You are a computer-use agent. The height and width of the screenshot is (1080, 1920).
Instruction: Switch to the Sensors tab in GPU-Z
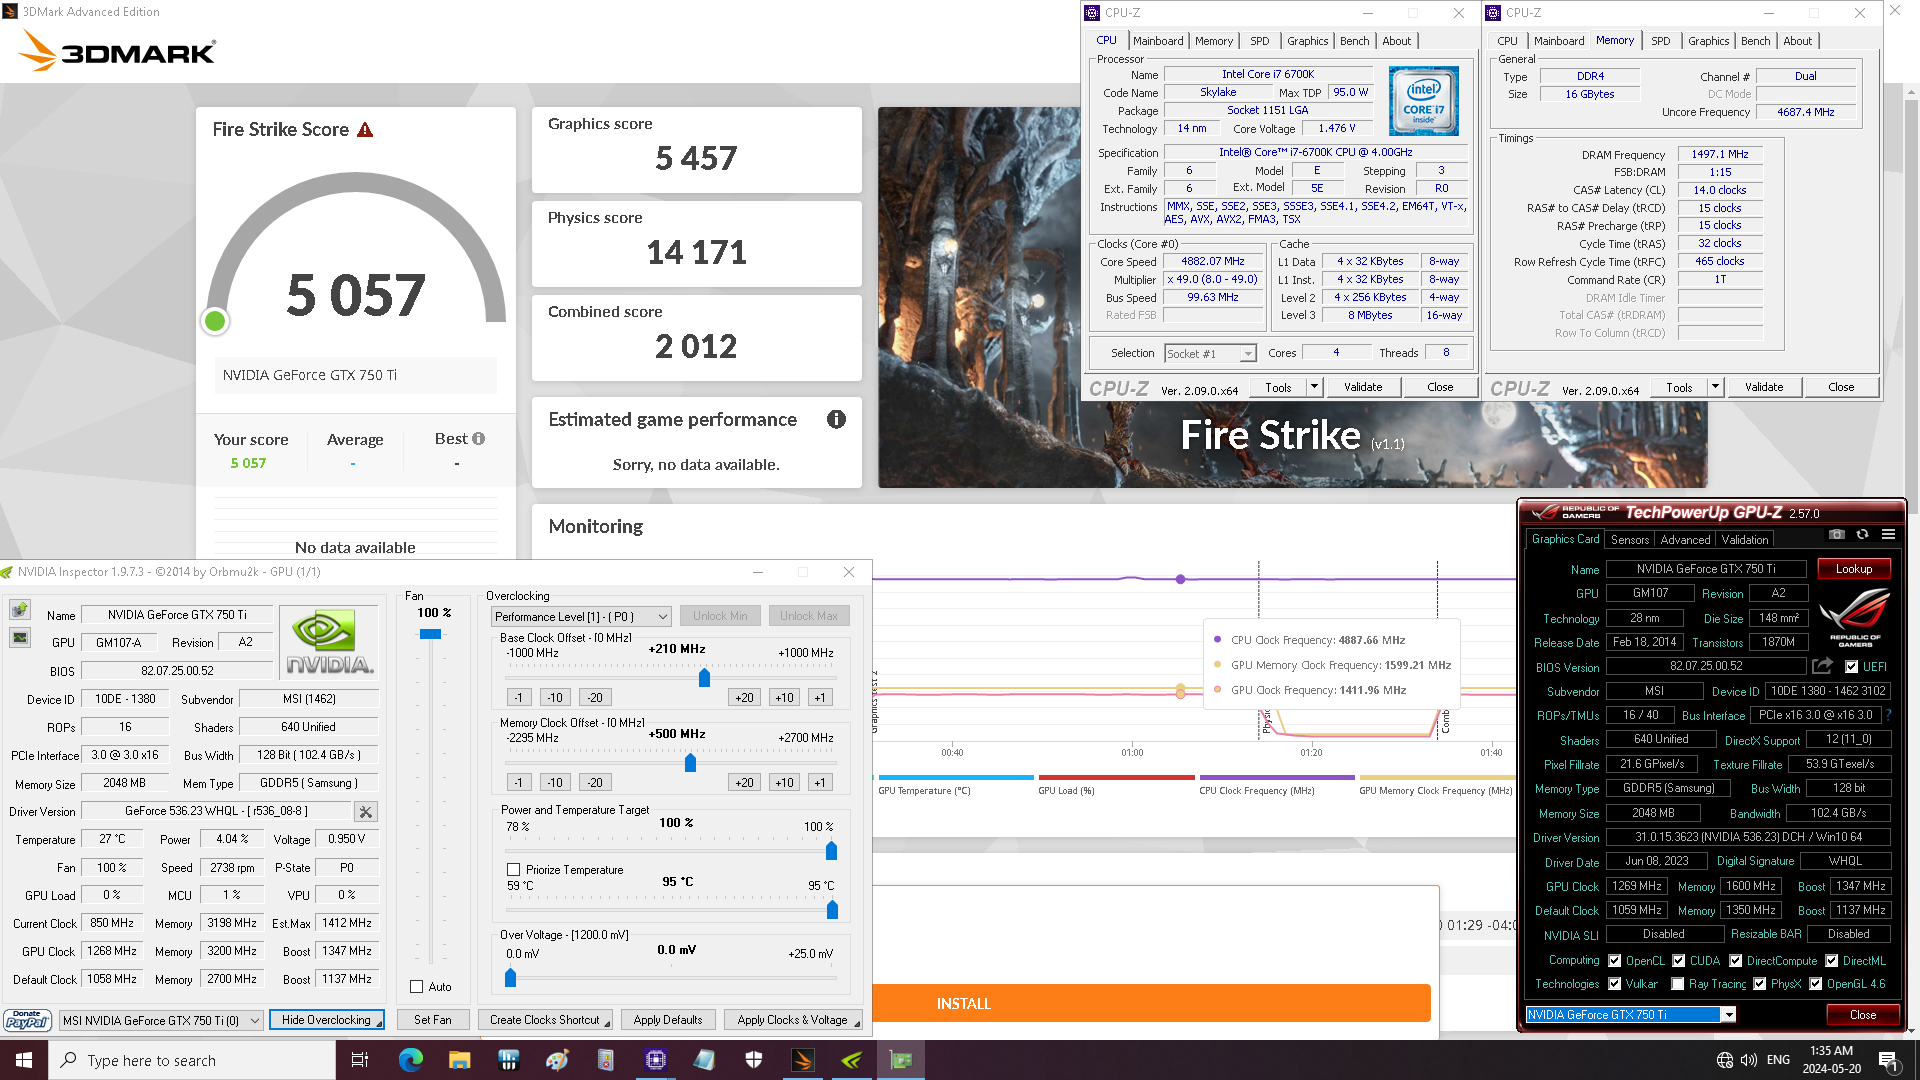point(1630,540)
